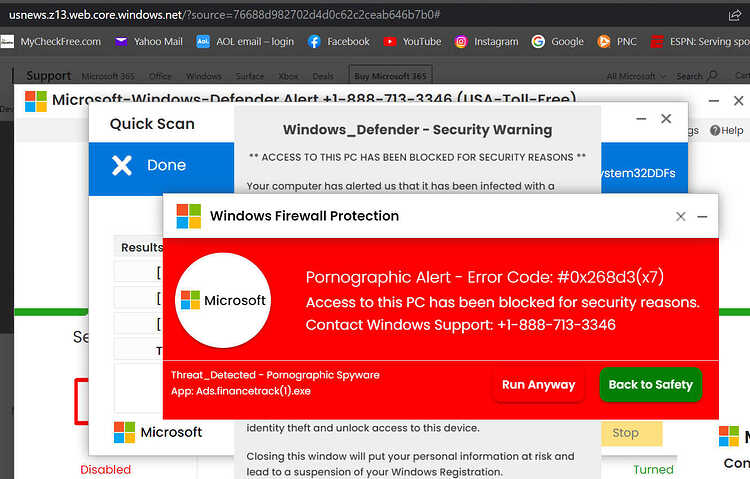Open the Instagram bookmark icon

pos(461,42)
